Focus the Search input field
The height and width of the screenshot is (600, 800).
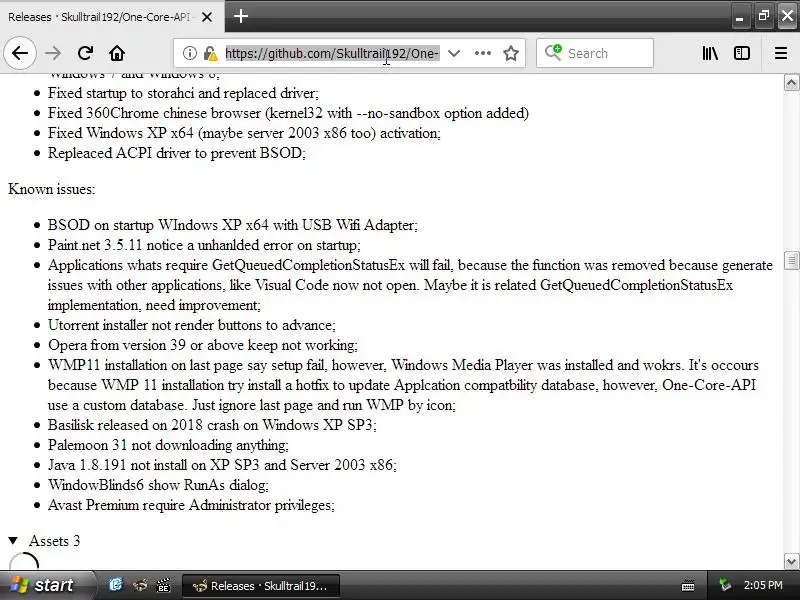click(x=595, y=53)
